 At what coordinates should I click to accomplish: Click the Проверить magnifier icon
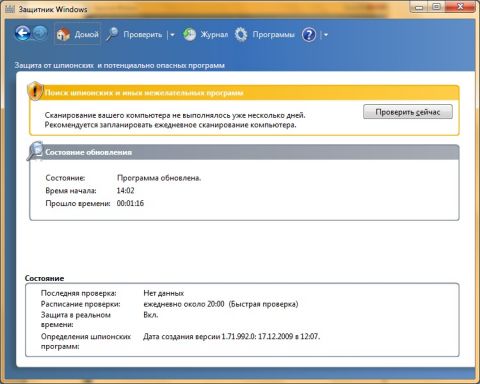[x=112, y=34]
